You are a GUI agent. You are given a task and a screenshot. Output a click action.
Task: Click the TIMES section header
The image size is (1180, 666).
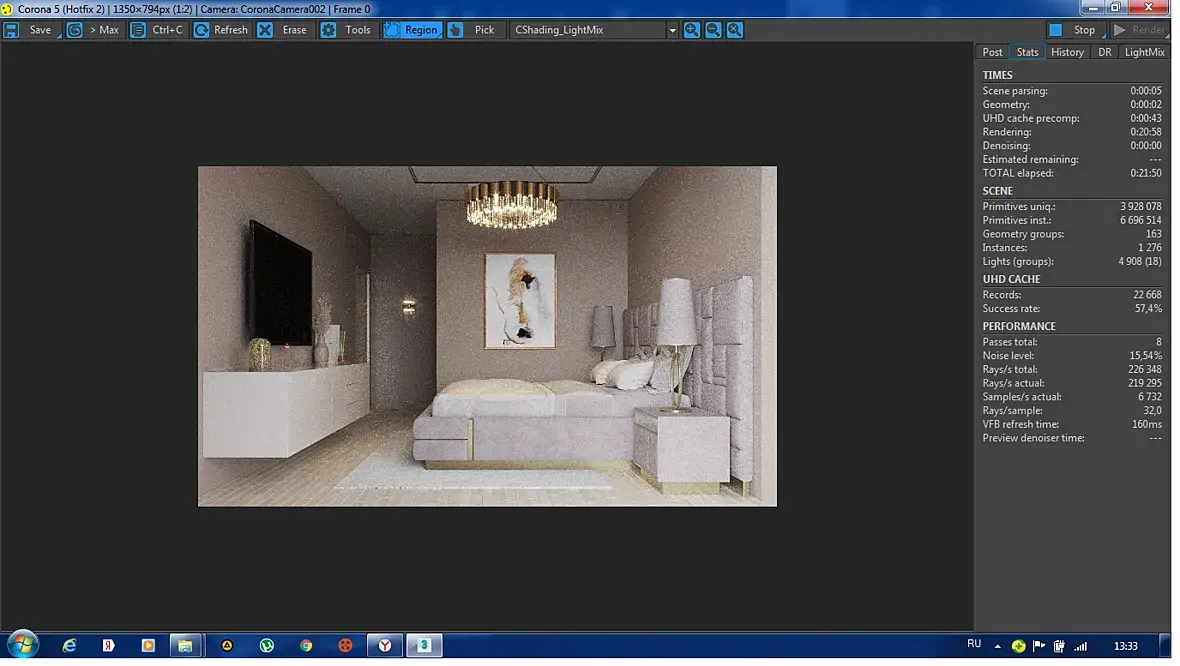tap(997, 75)
